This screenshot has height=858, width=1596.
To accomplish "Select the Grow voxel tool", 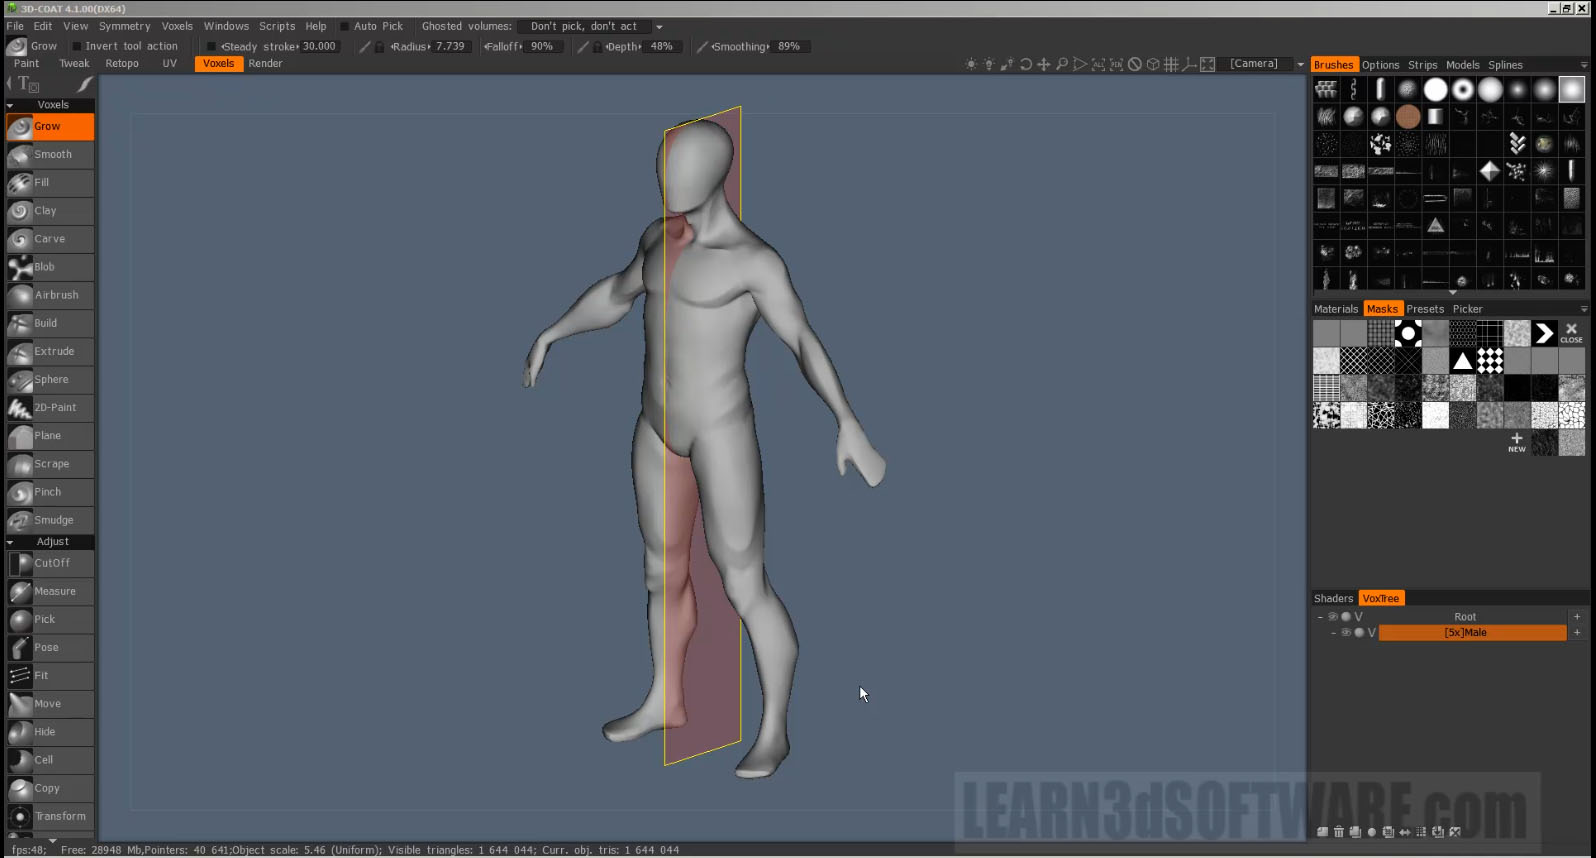I will 50,127.
